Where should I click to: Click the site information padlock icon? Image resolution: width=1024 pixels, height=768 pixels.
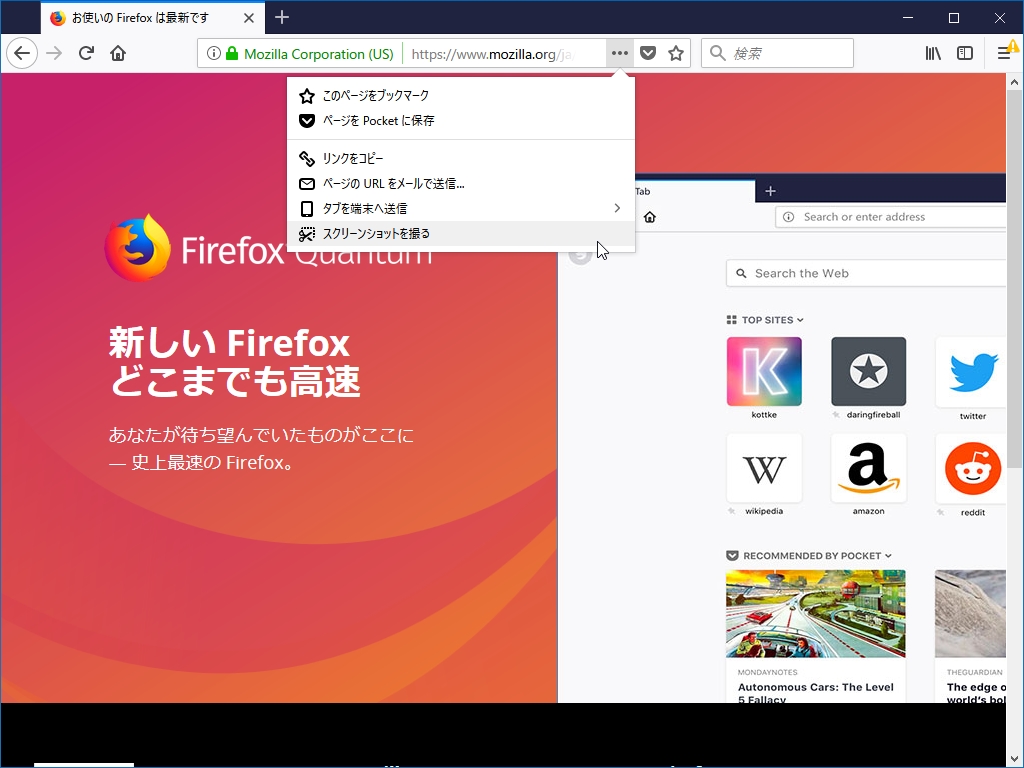(232, 53)
